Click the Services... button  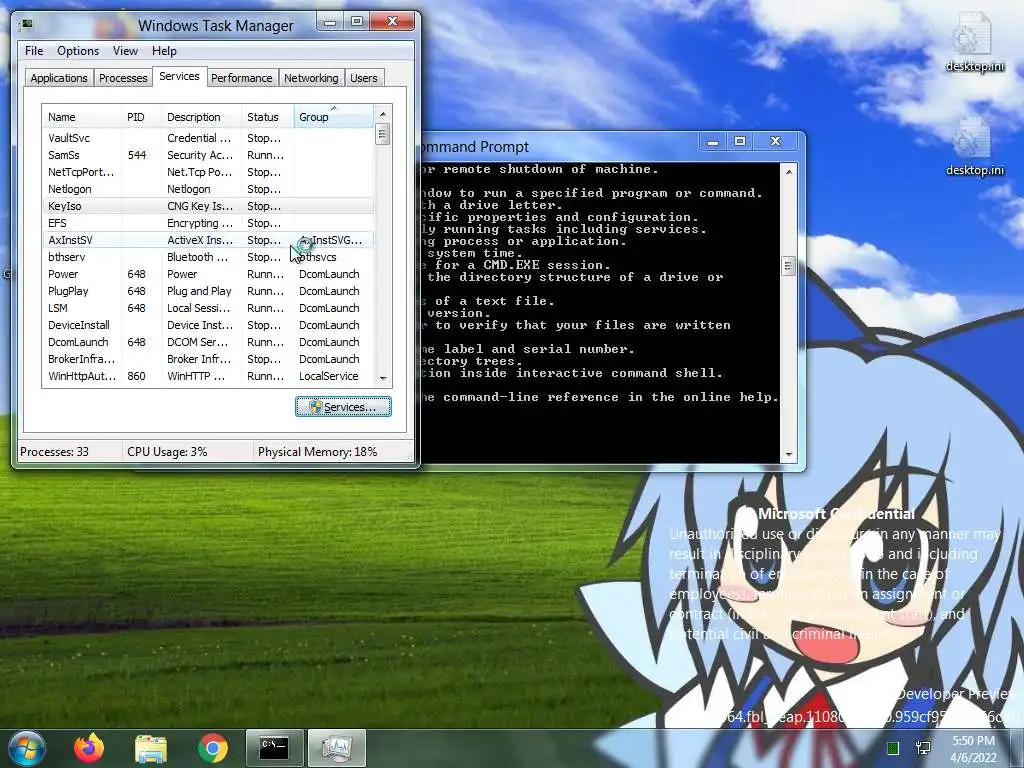pyautogui.click(x=344, y=407)
